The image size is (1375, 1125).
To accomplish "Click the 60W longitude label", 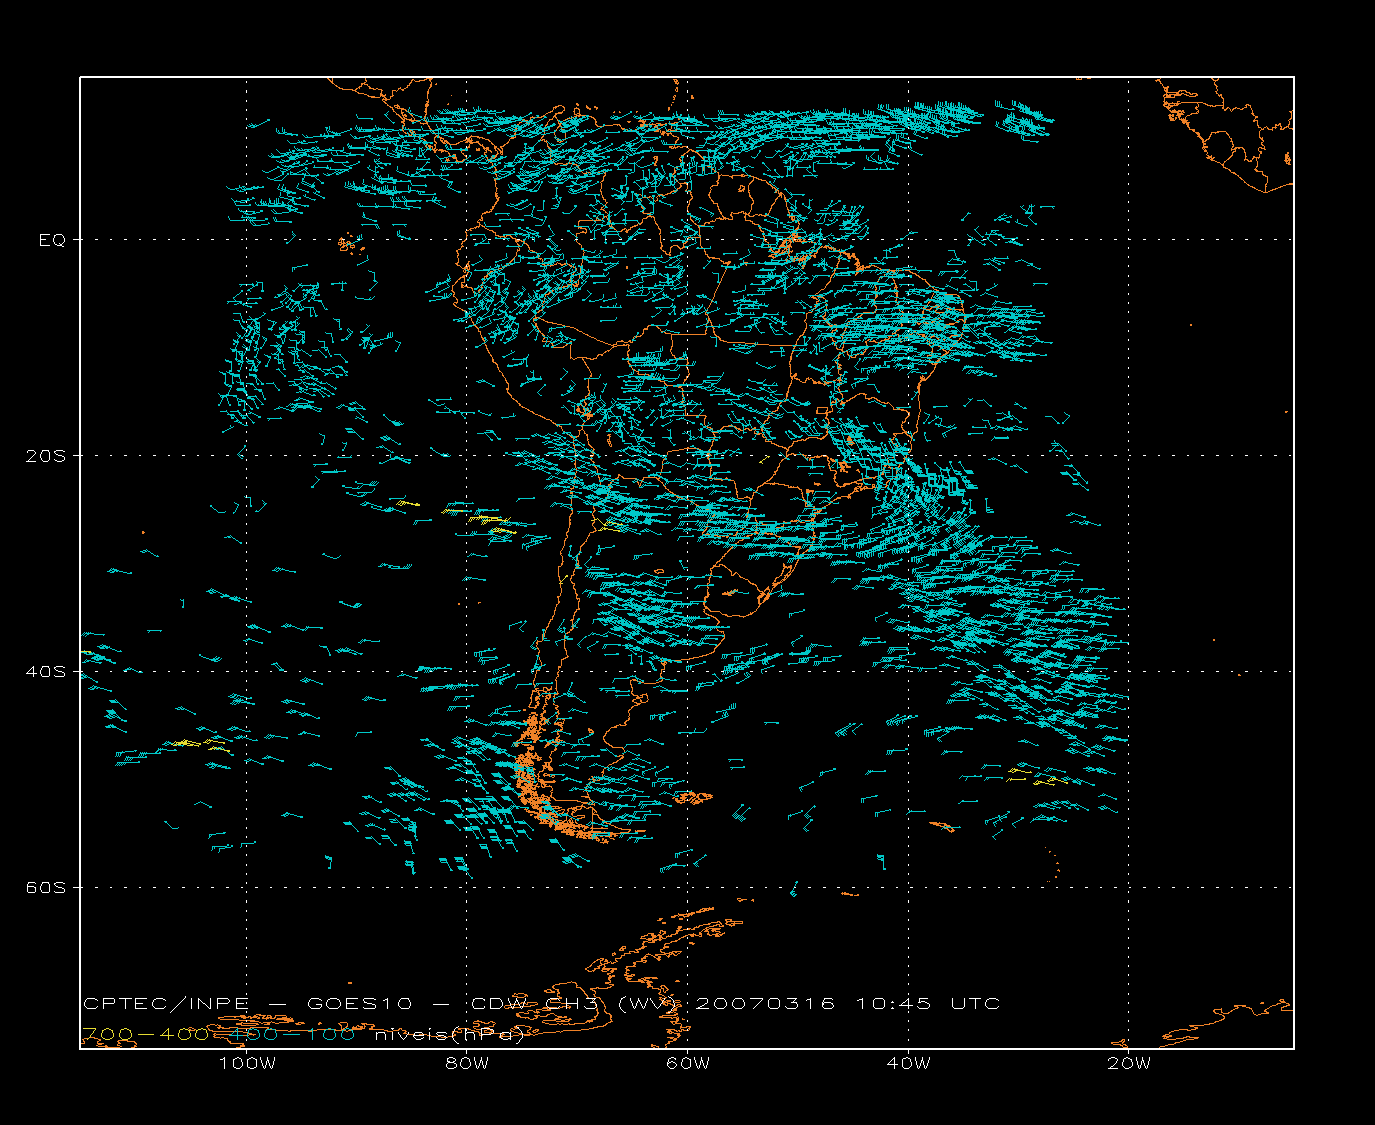I will tap(688, 1063).
